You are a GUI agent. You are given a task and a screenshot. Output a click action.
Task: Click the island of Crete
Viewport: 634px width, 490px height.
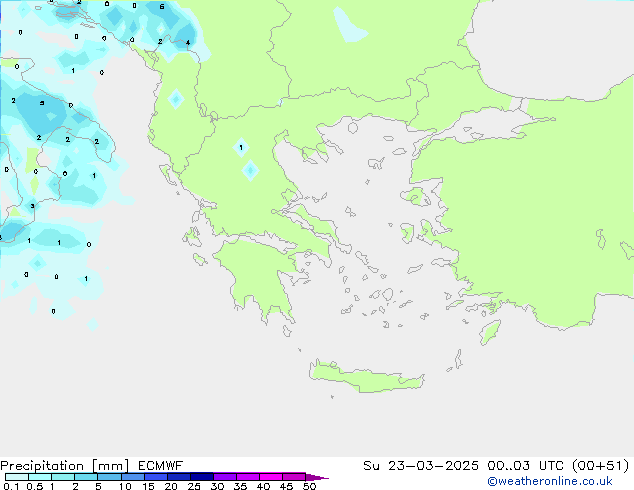[x=366, y=377]
